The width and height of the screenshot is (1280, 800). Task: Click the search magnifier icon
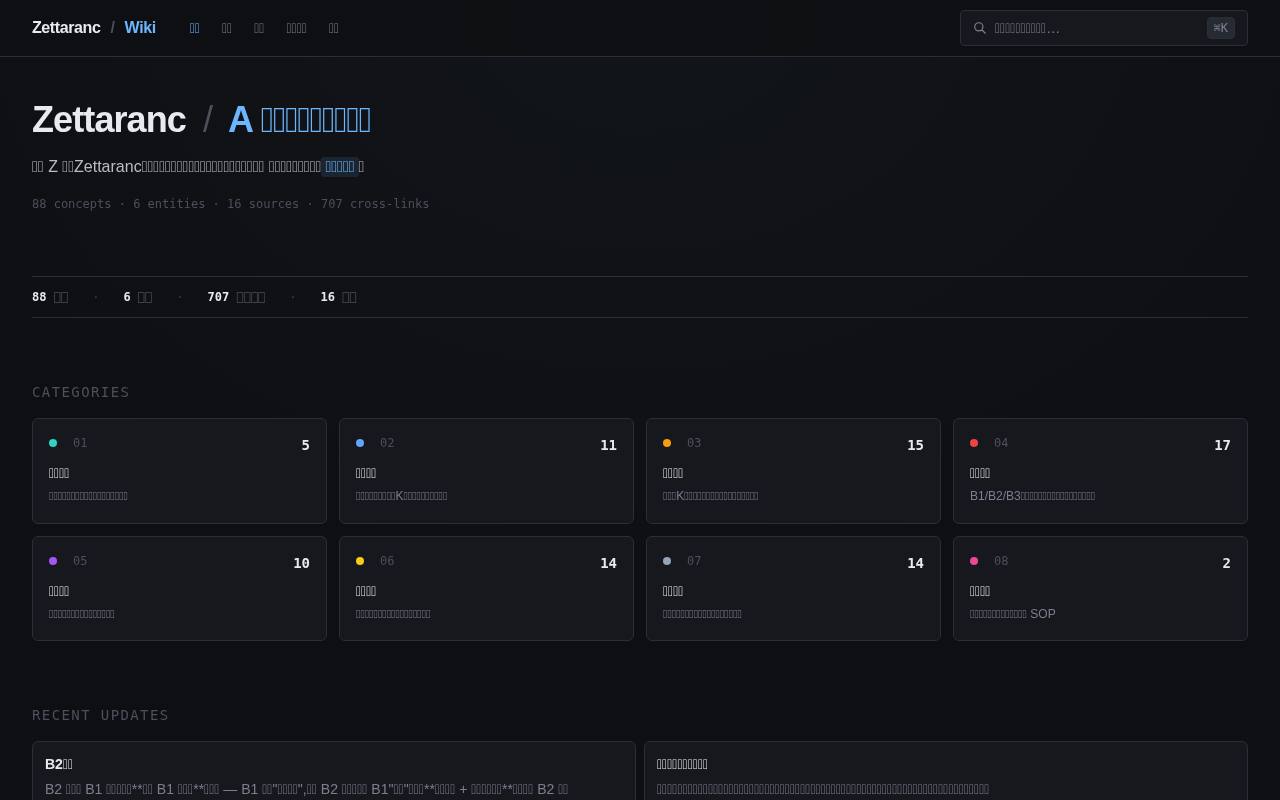click(980, 28)
